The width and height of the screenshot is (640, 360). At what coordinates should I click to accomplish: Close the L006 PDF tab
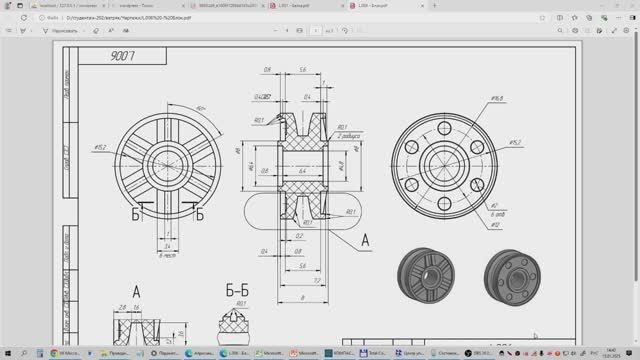coord(422,6)
